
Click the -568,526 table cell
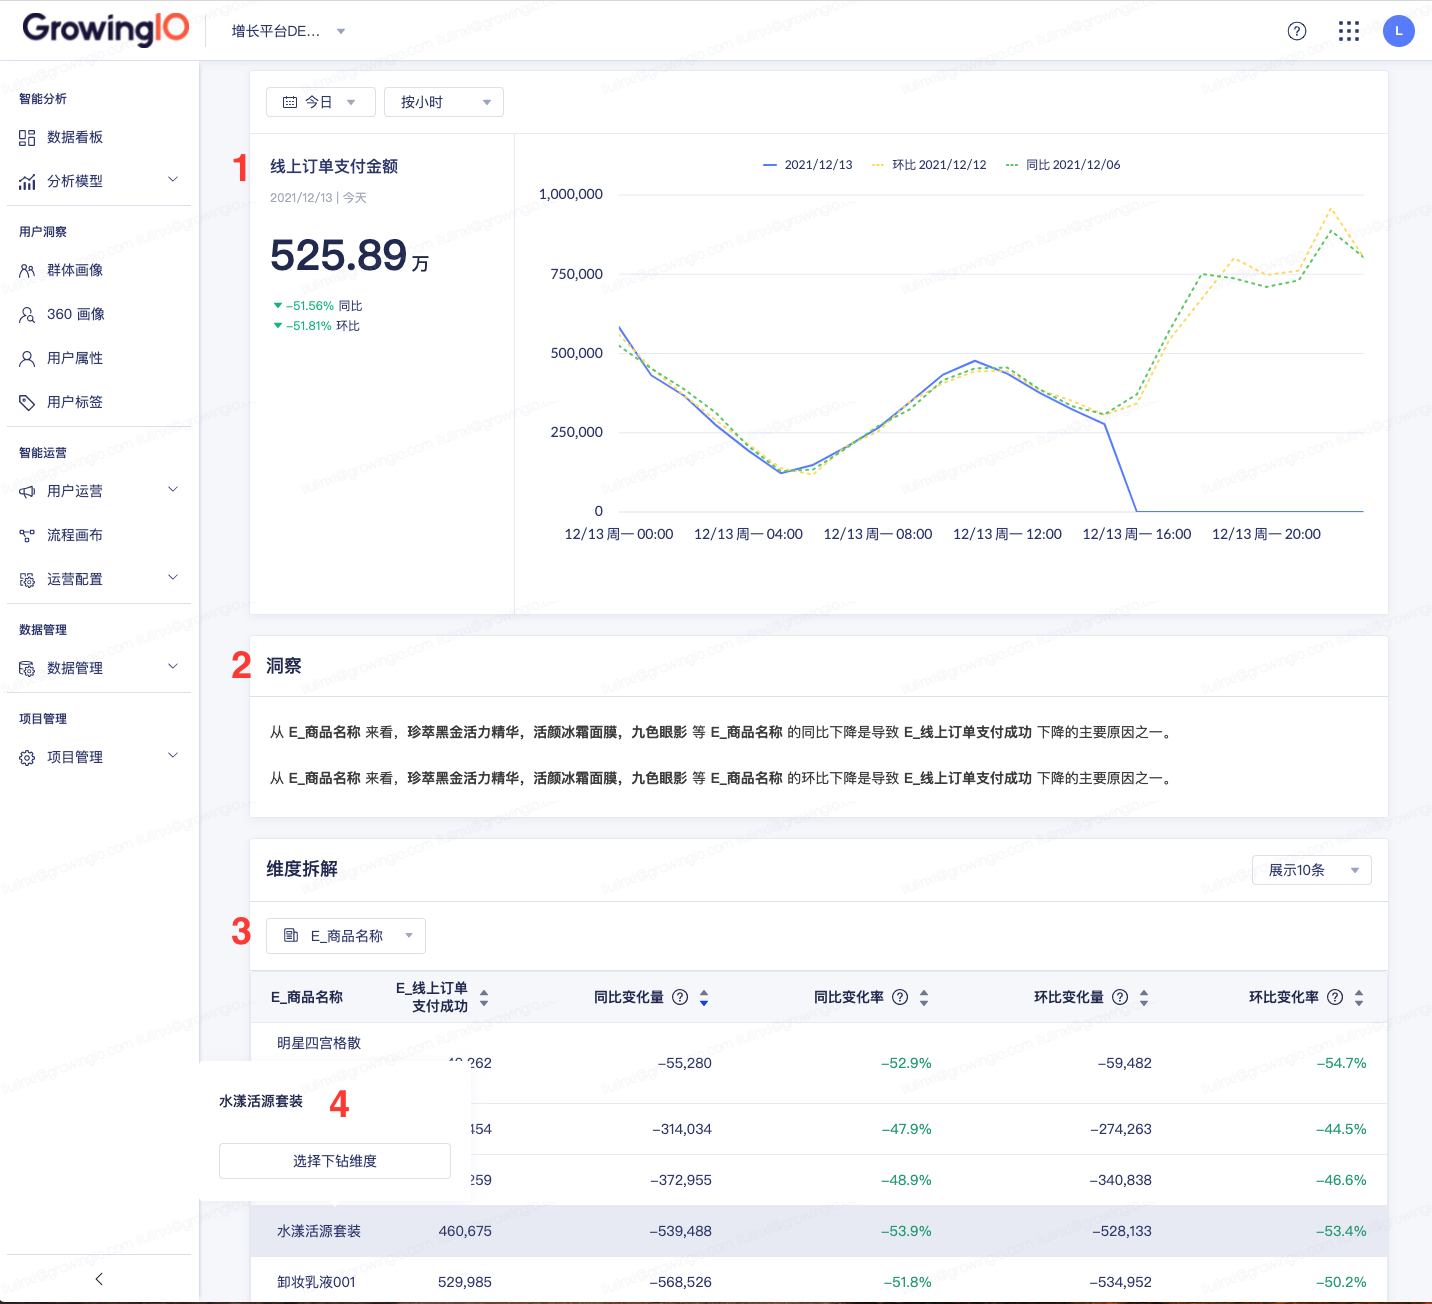(x=681, y=1282)
